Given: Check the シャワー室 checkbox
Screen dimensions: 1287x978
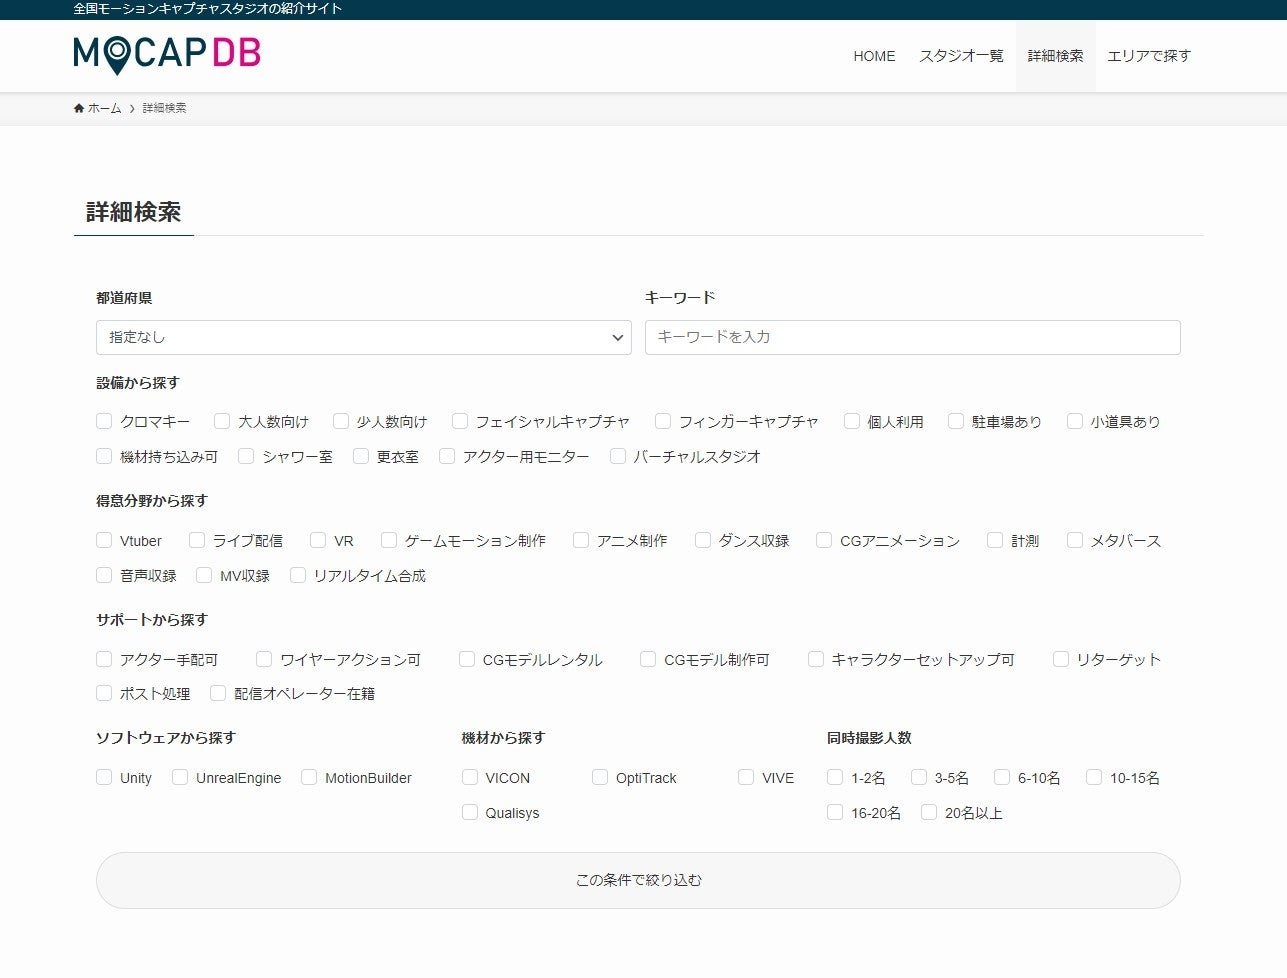Looking at the screenshot, I should coord(246,456).
